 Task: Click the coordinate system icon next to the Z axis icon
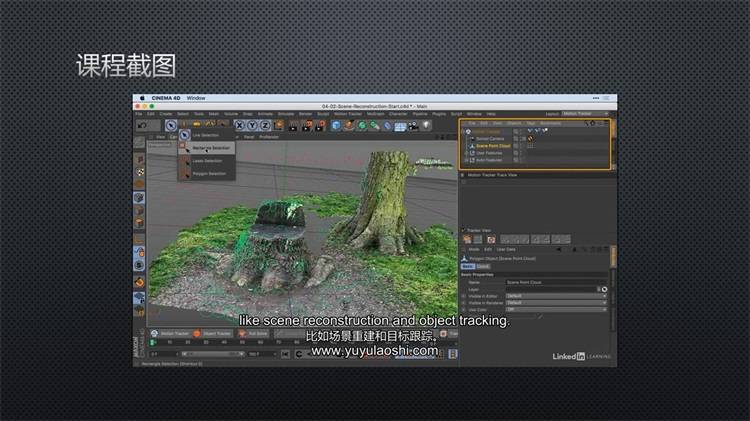[x=278, y=125]
